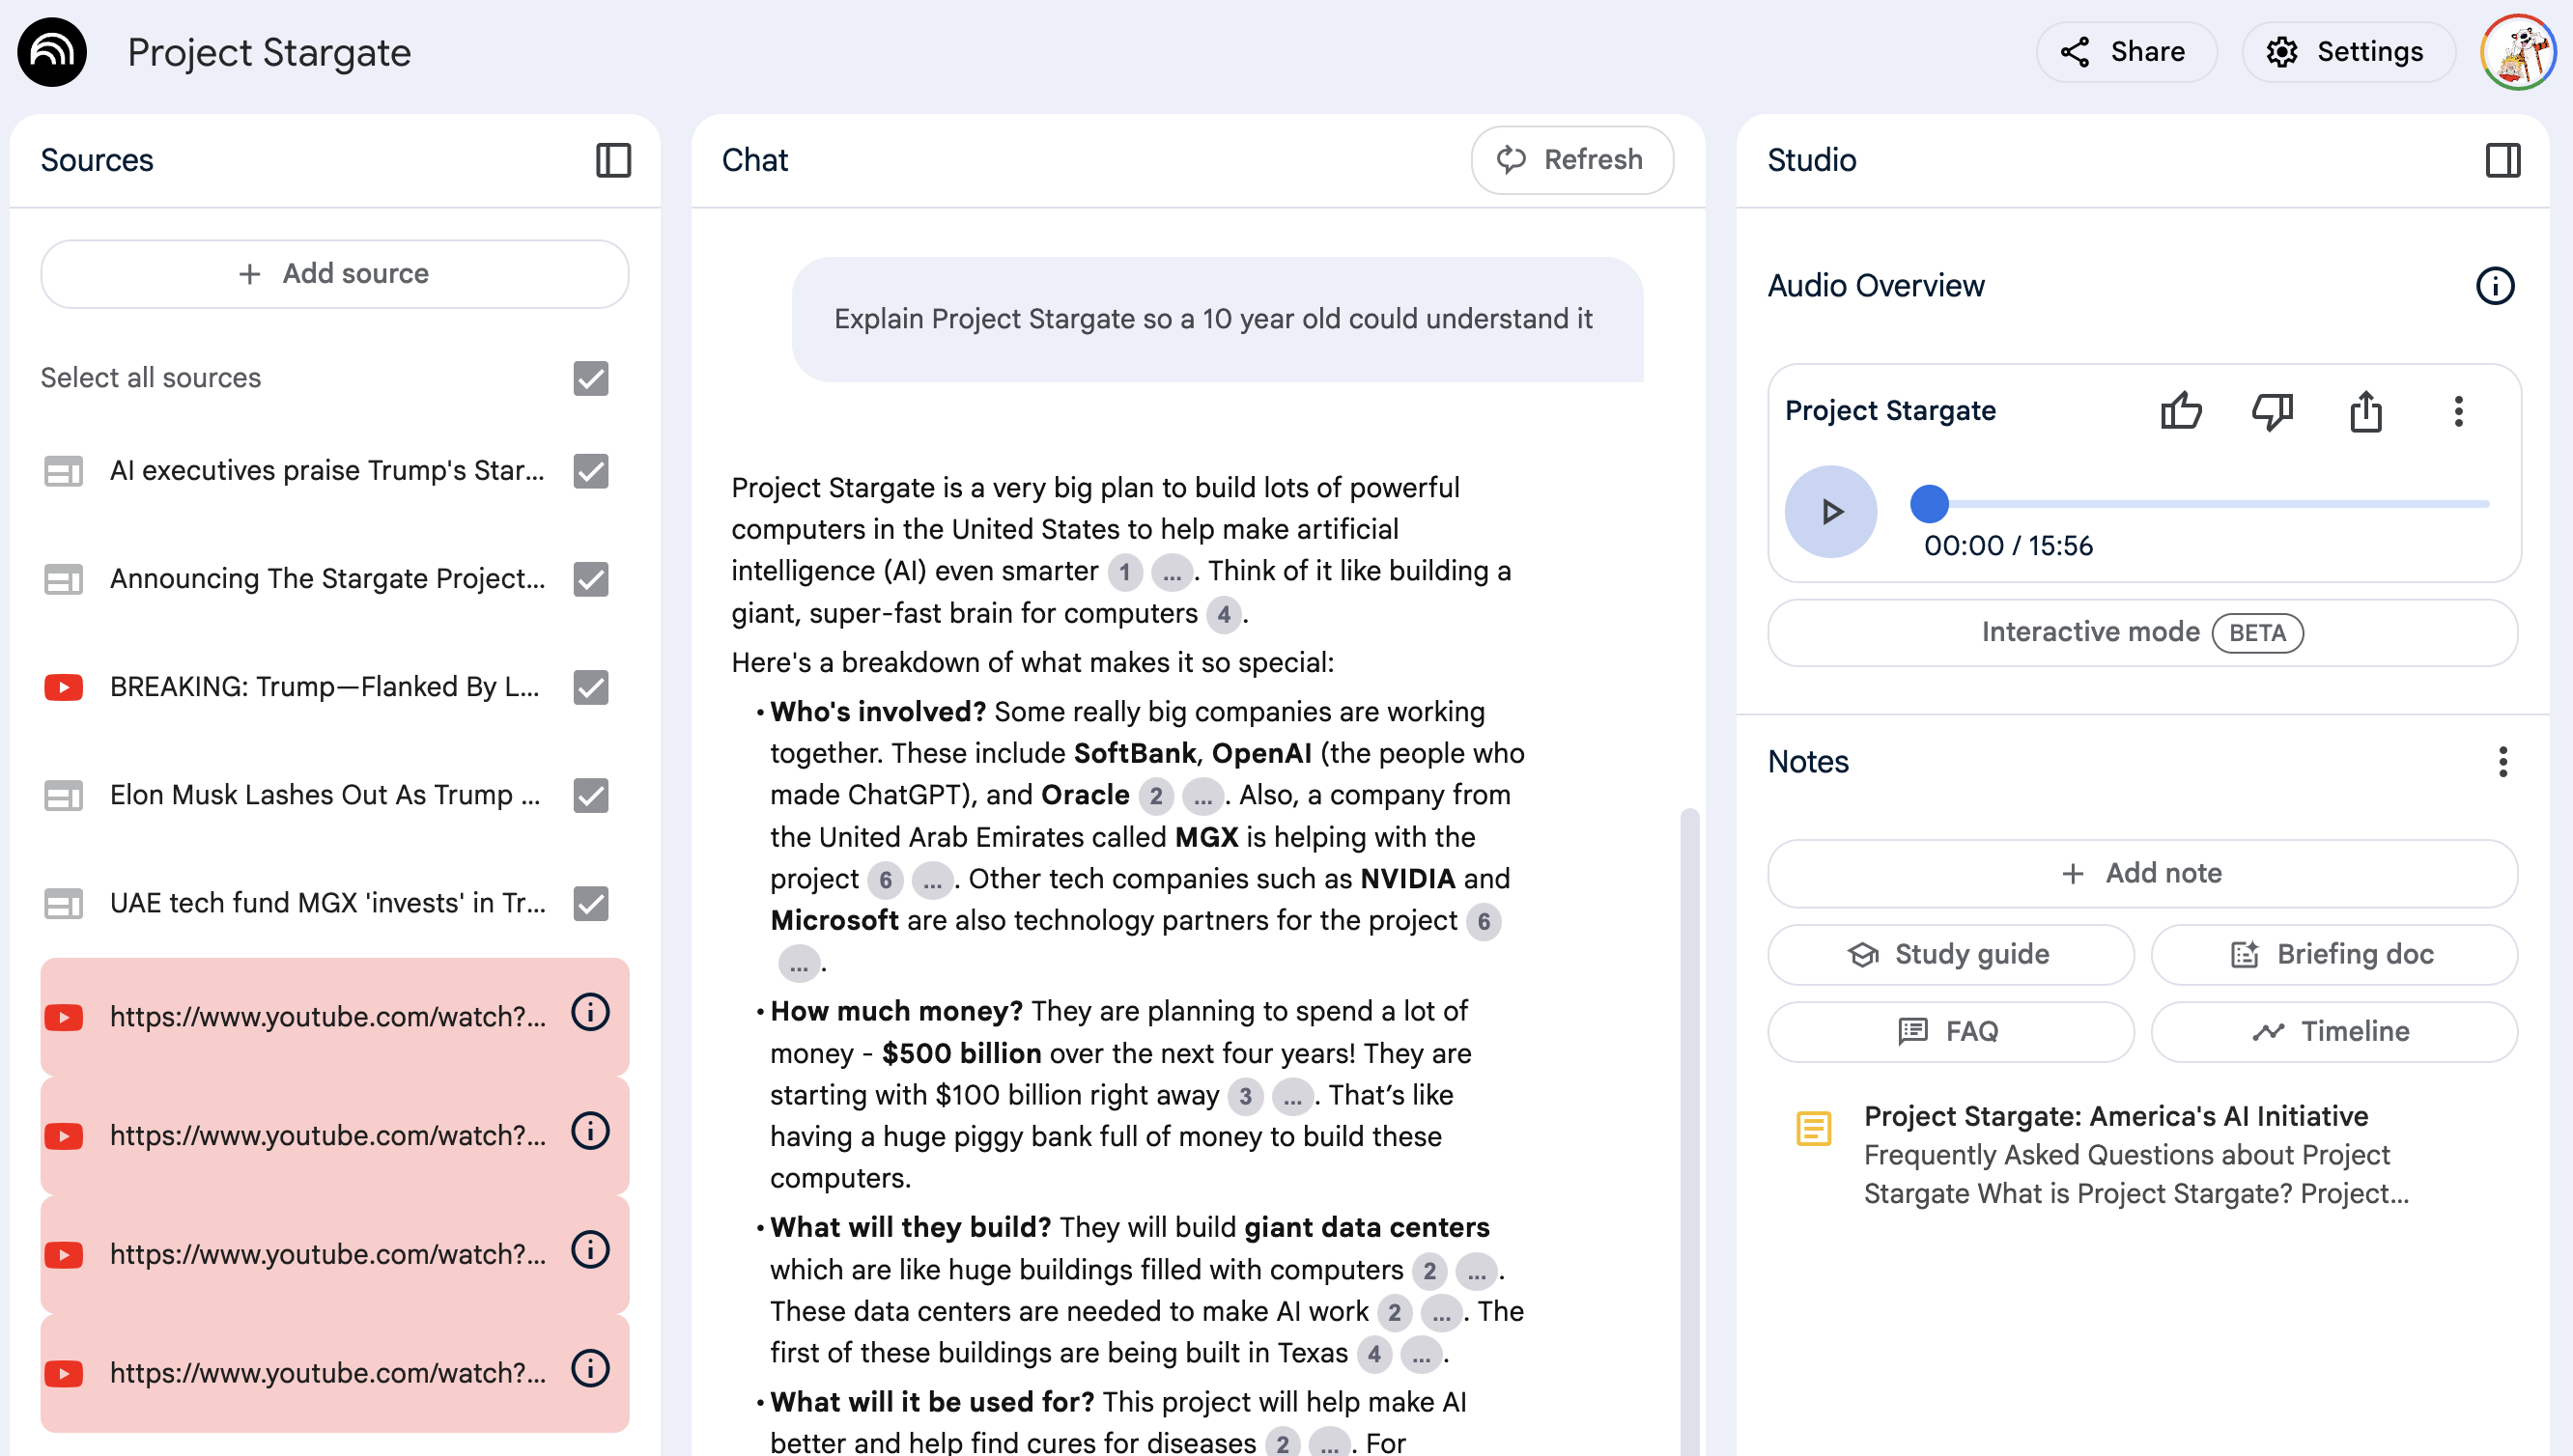
Task: Open Notes section three-dot menu
Action: [x=2502, y=762]
